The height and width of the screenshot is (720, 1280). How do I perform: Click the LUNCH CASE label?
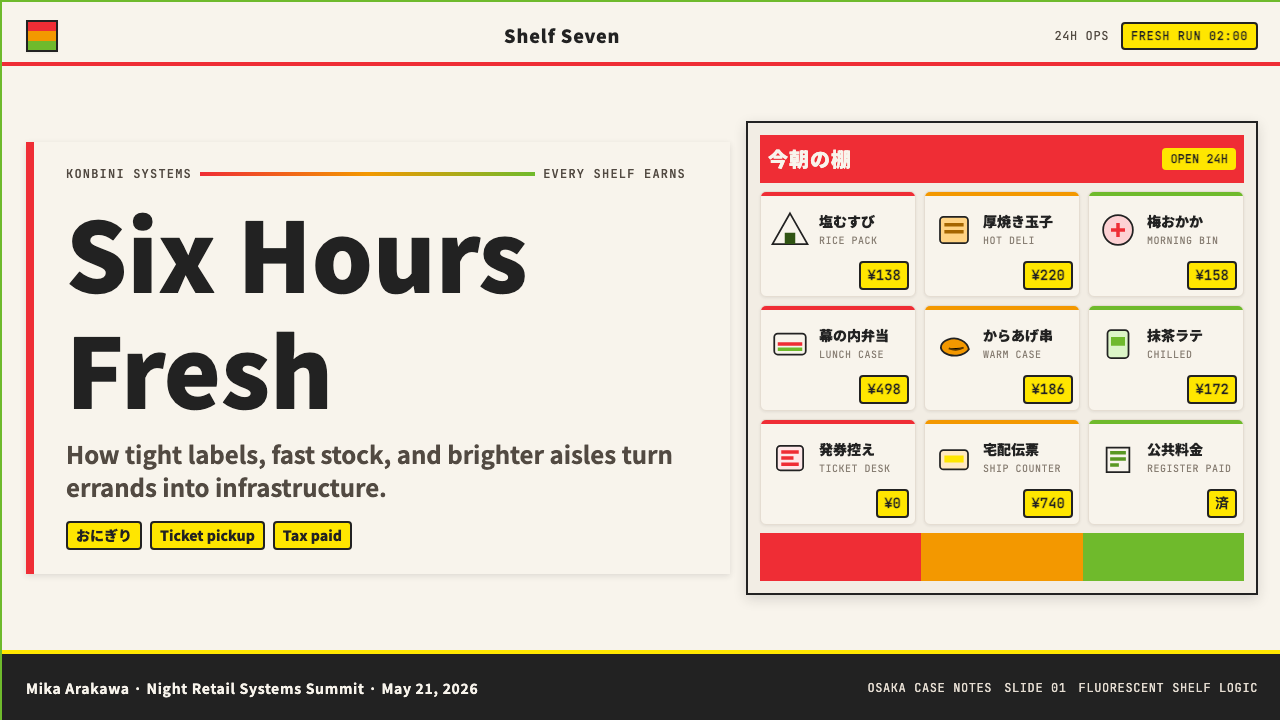[x=852, y=355]
